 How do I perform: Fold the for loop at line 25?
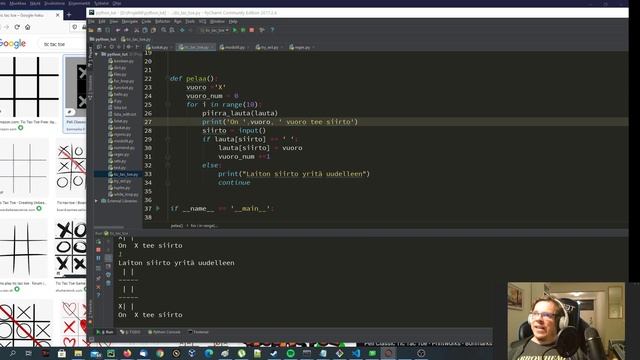[167, 104]
